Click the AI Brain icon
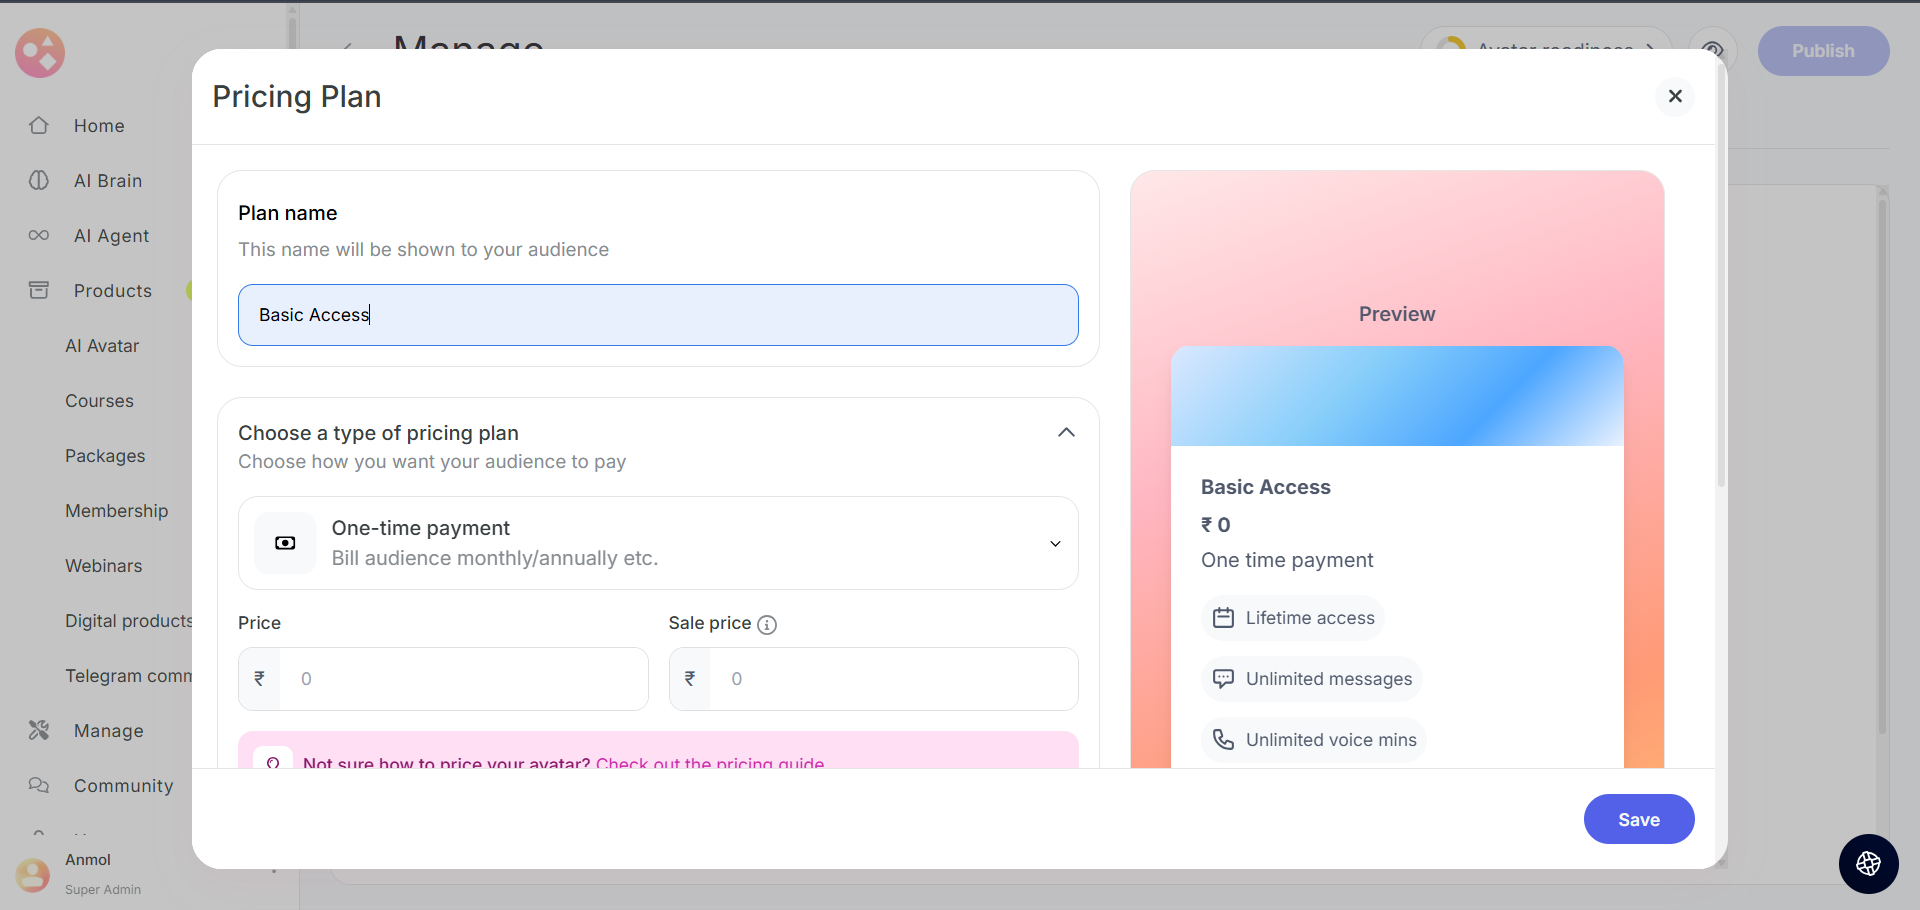The width and height of the screenshot is (1920, 910). pos(39,181)
